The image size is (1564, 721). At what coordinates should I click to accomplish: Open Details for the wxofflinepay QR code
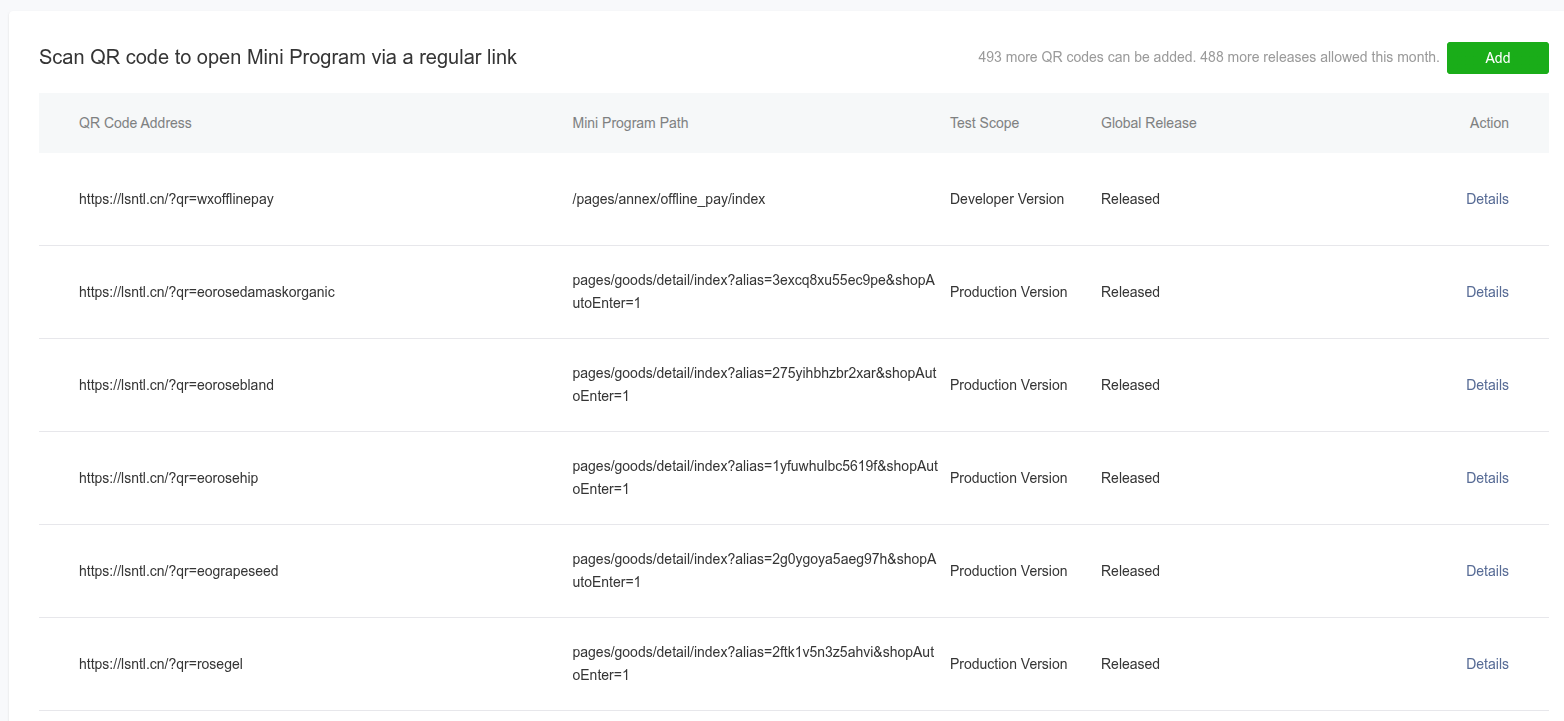[1487, 199]
